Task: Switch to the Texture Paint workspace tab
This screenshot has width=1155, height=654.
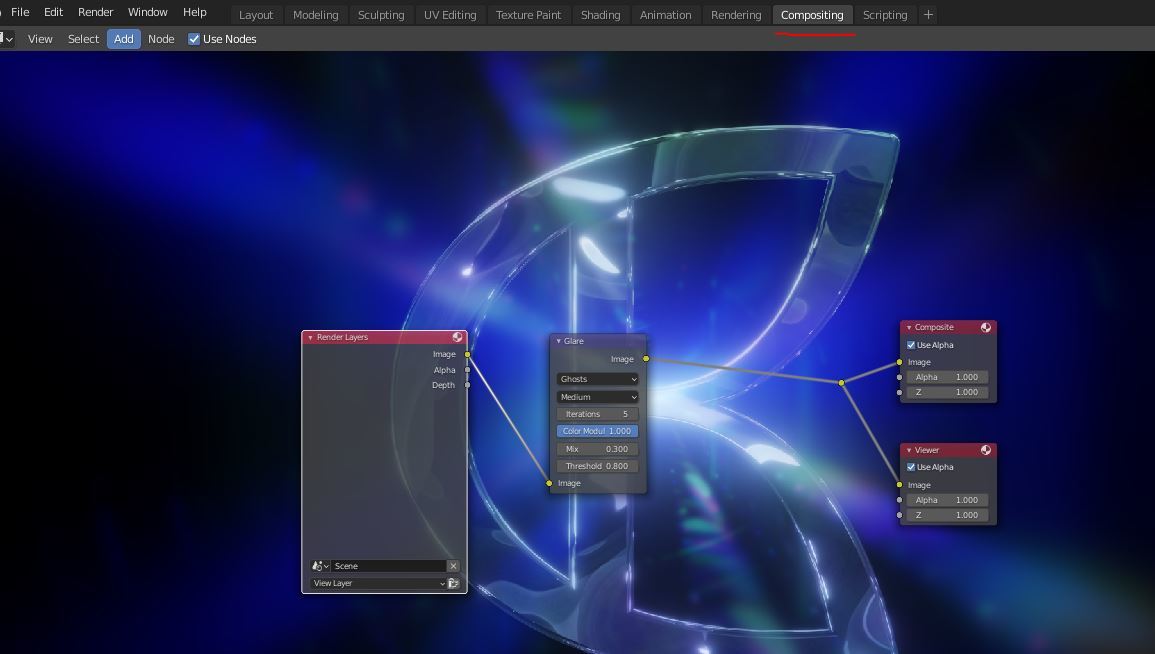Action: point(528,15)
